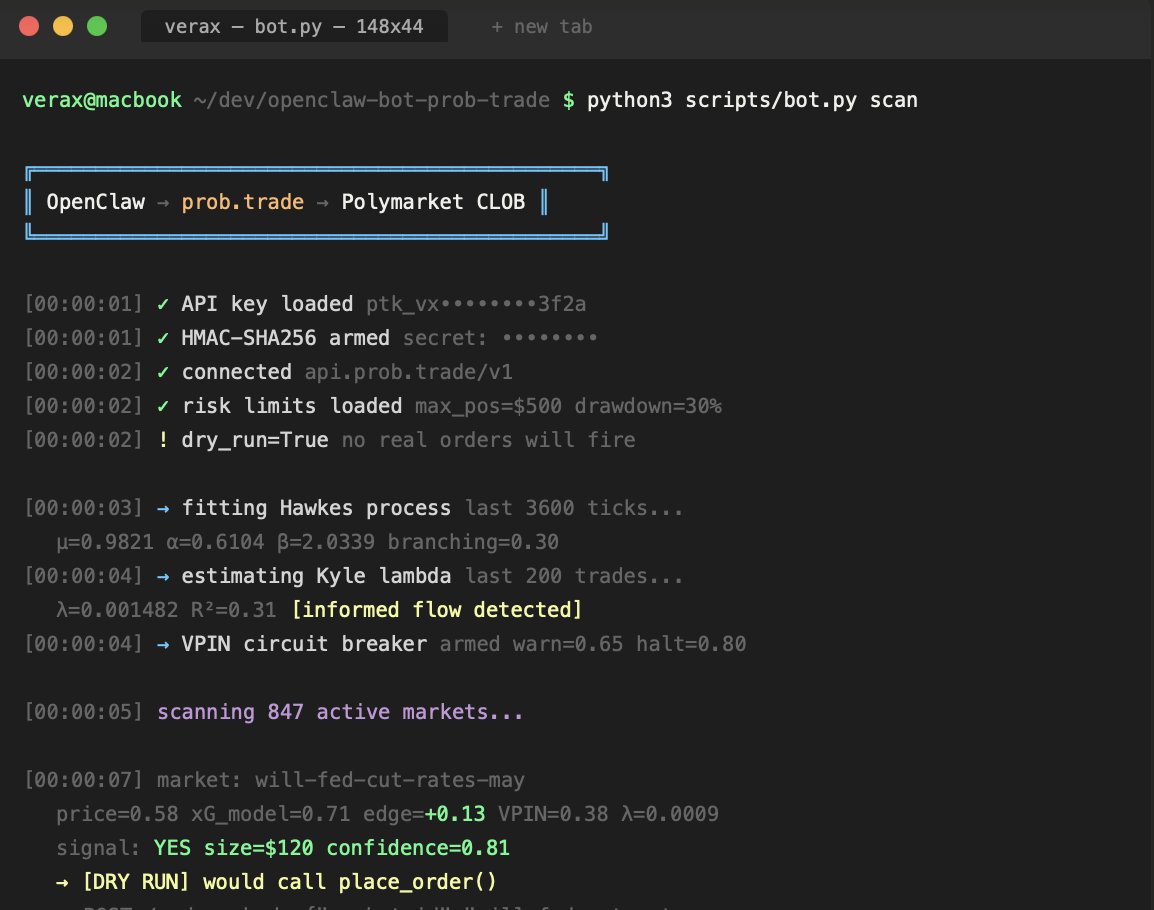
Task: Click the Hawkes parameters line 'μ=0.9821 α=0.6104'
Action: coord(160,542)
